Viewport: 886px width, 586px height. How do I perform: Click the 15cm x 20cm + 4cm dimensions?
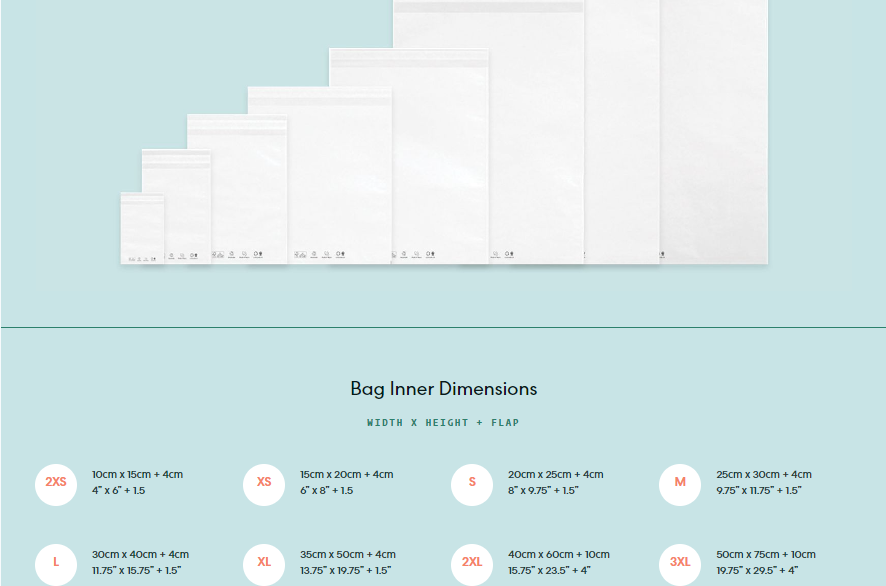[x=346, y=475]
